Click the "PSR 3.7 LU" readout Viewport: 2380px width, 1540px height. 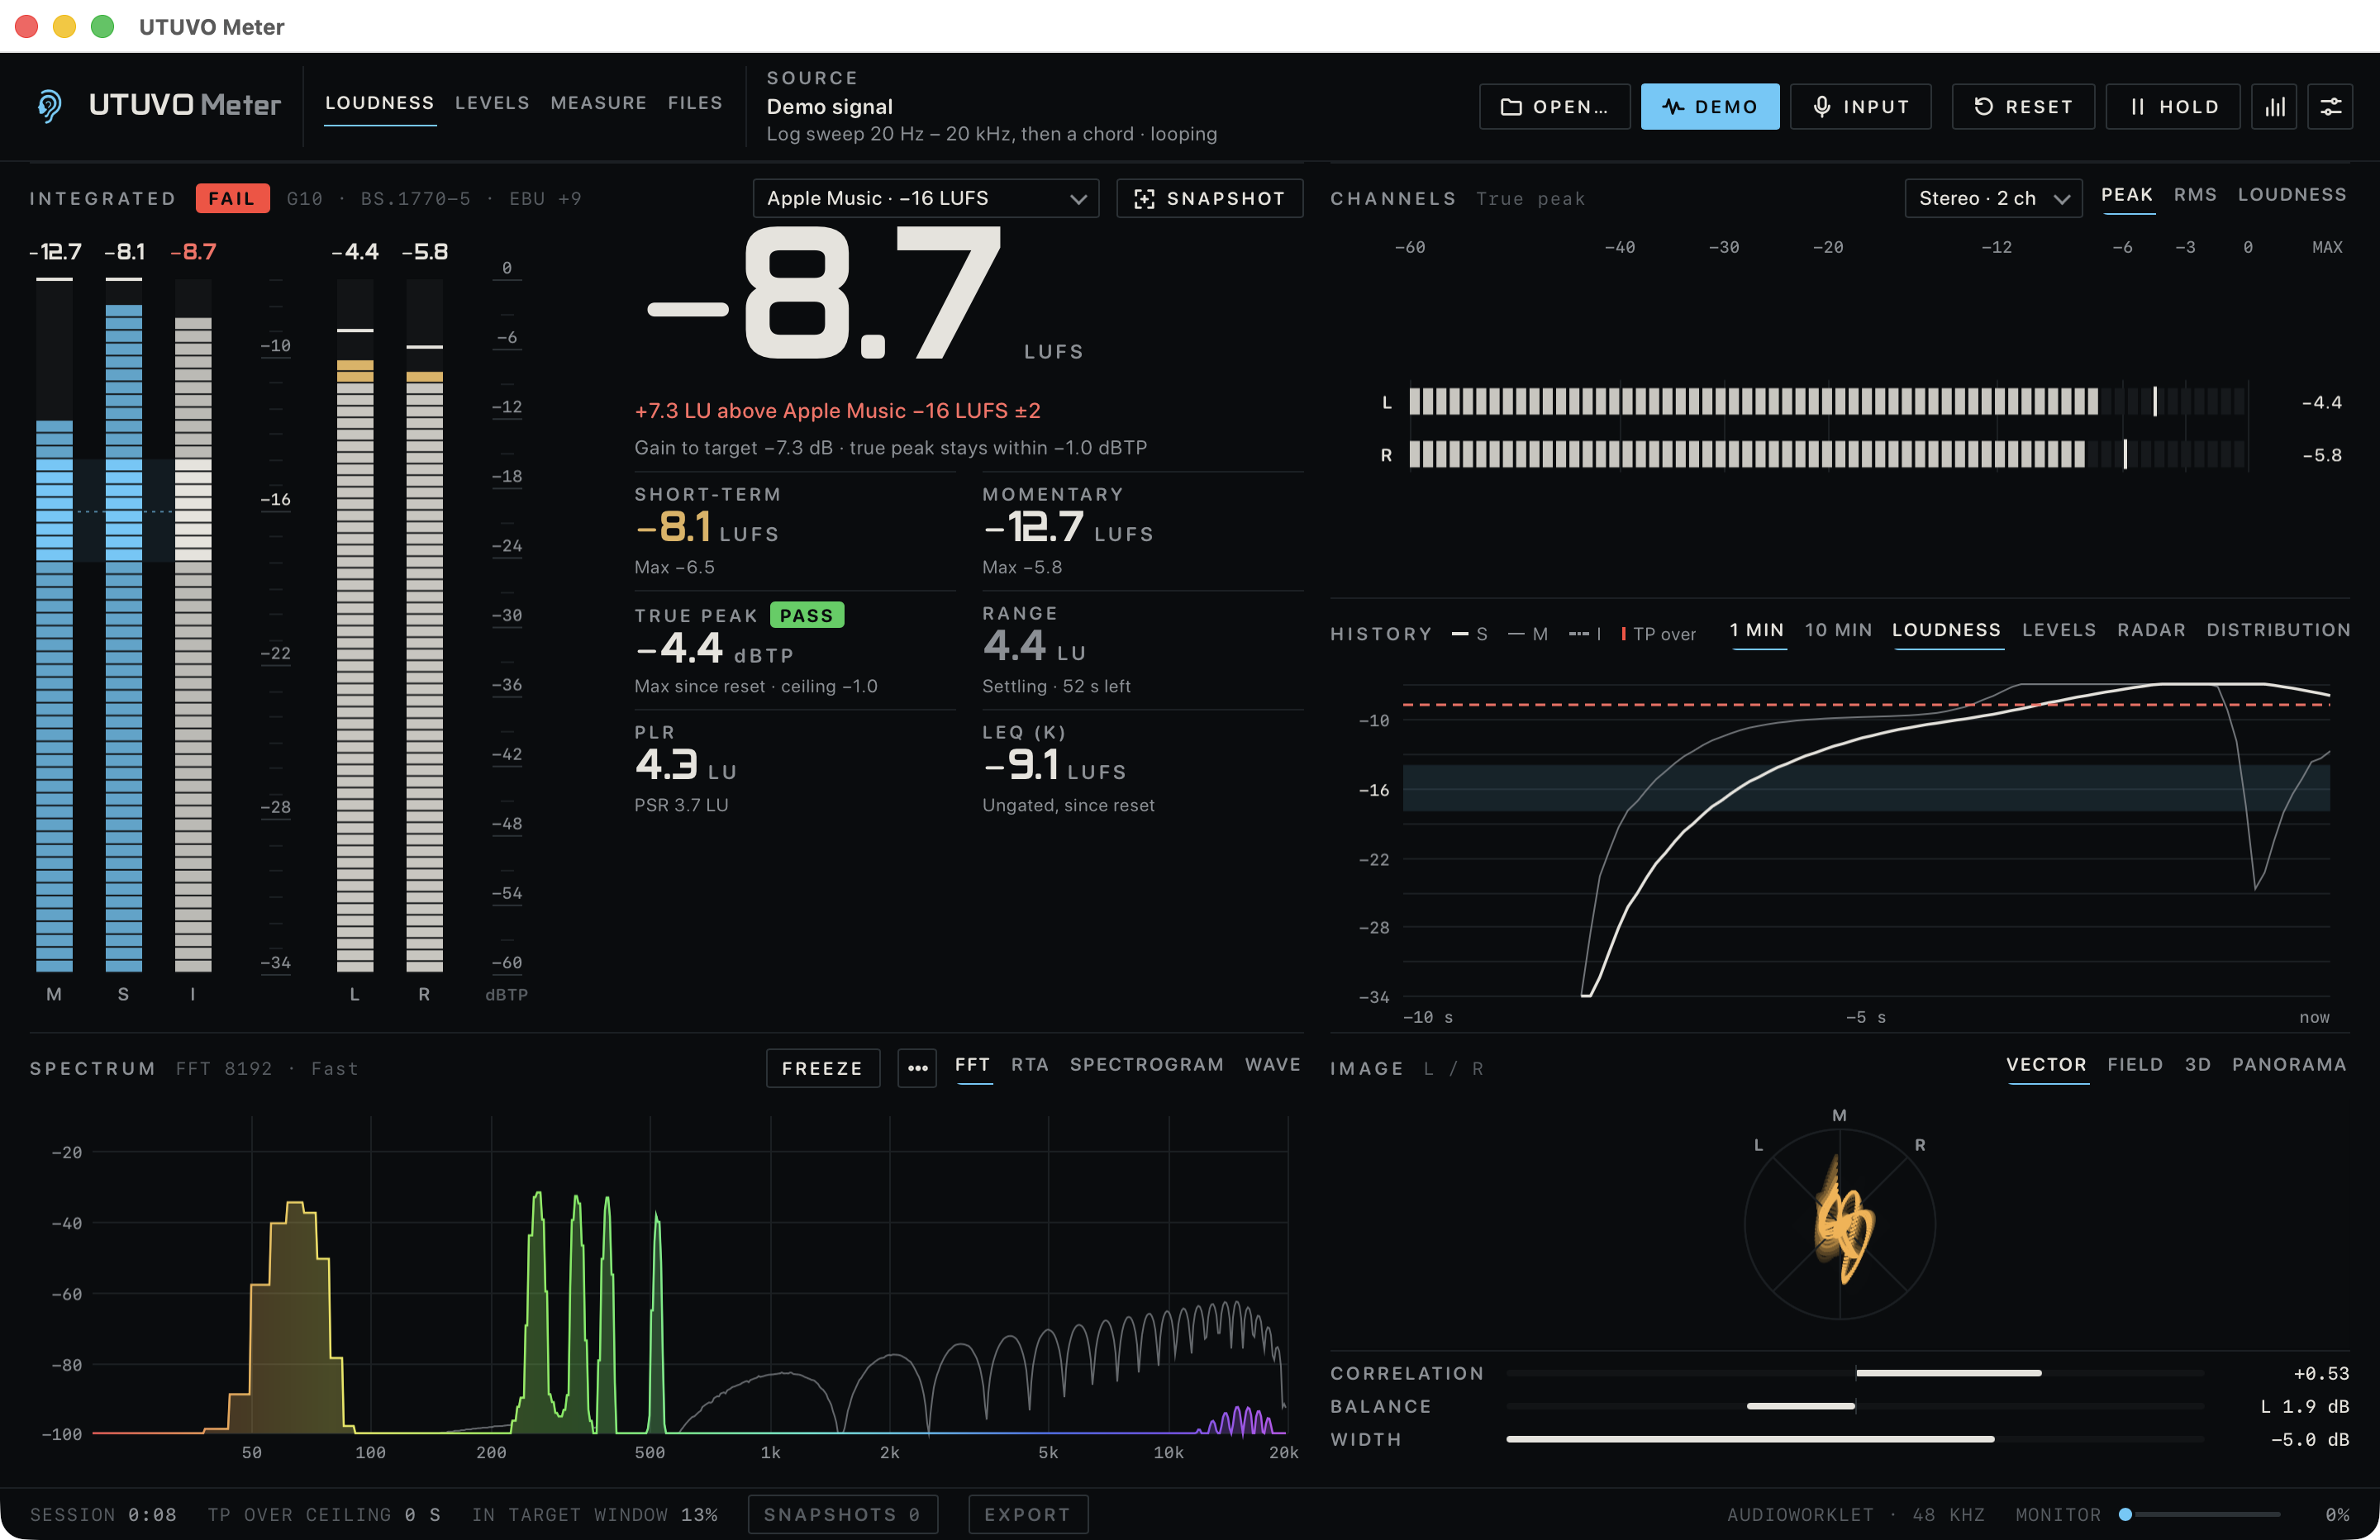coord(681,805)
